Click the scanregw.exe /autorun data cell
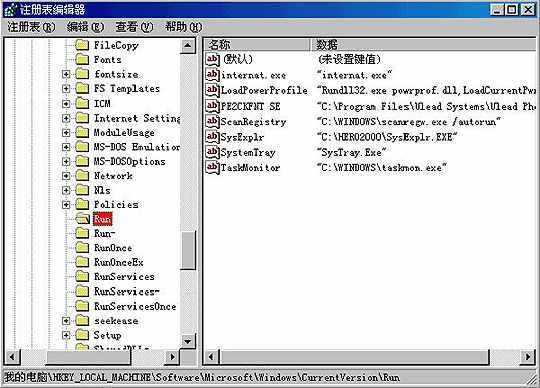Viewport: 540px width, 388px height. click(x=408, y=122)
